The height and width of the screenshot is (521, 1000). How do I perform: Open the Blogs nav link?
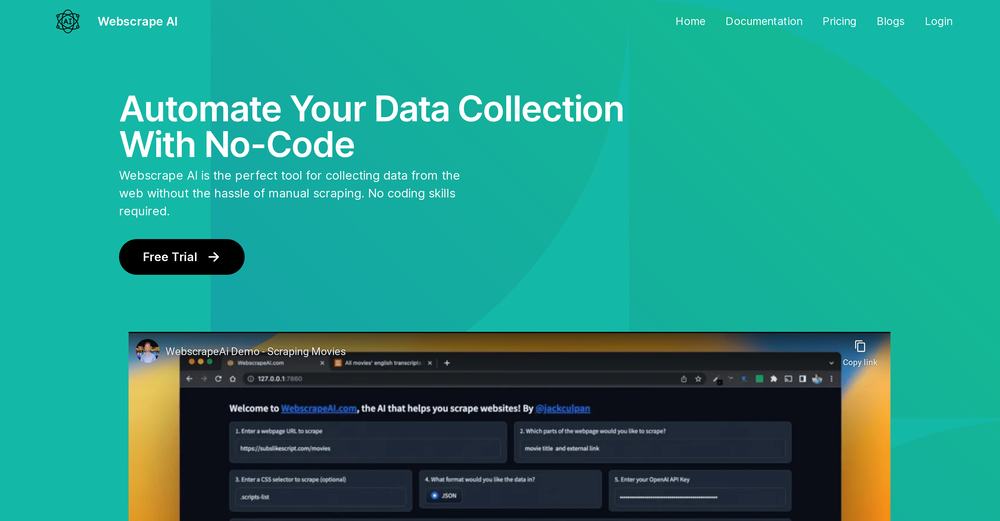(x=890, y=21)
